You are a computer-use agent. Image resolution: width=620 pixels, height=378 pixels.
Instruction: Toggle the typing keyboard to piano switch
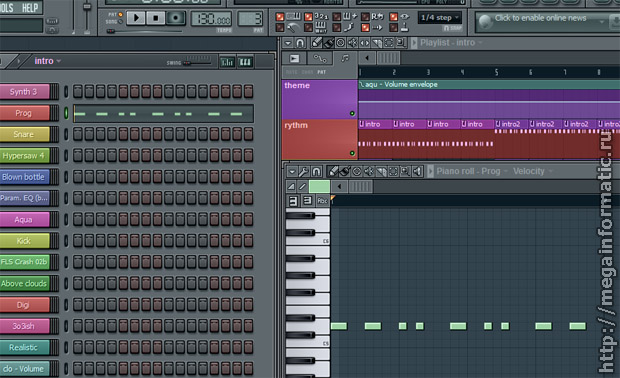pyautogui.click(x=280, y=17)
